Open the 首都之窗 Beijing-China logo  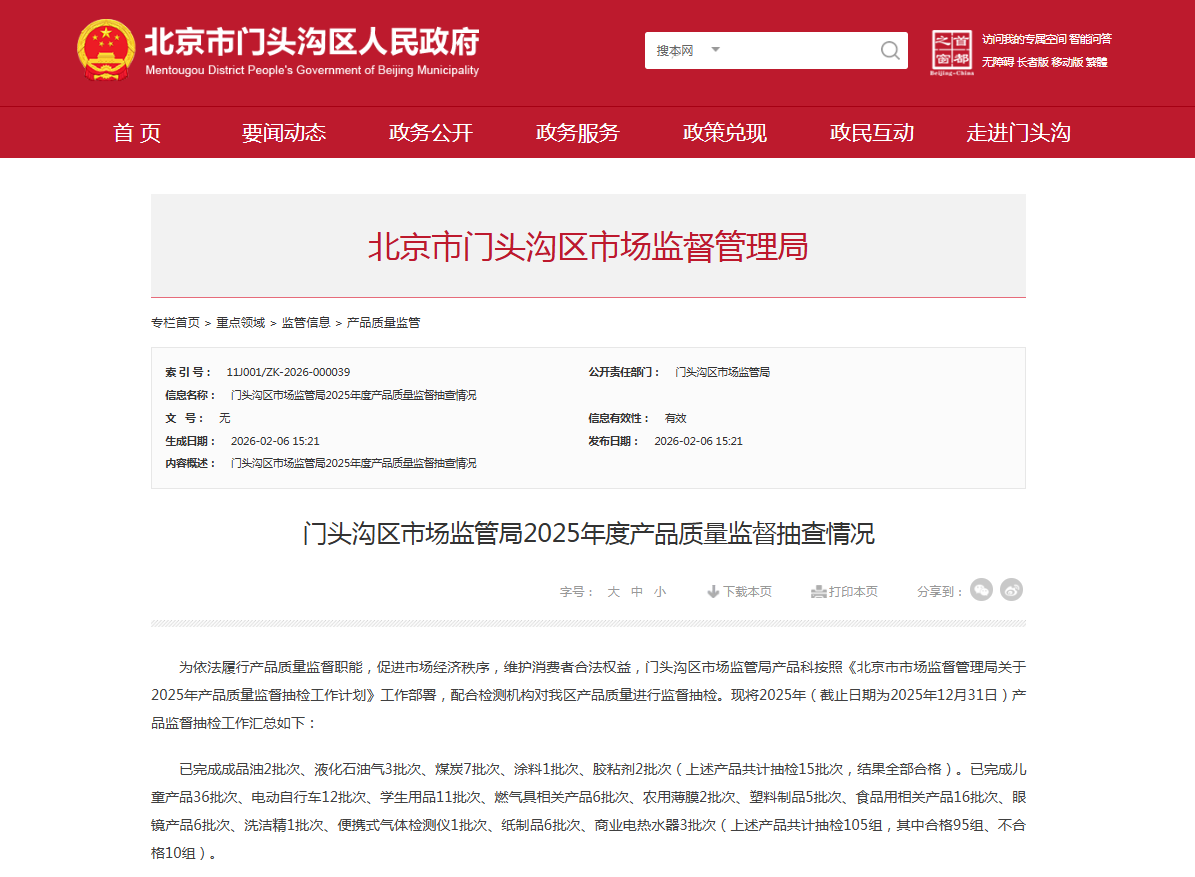[x=951, y=52]
